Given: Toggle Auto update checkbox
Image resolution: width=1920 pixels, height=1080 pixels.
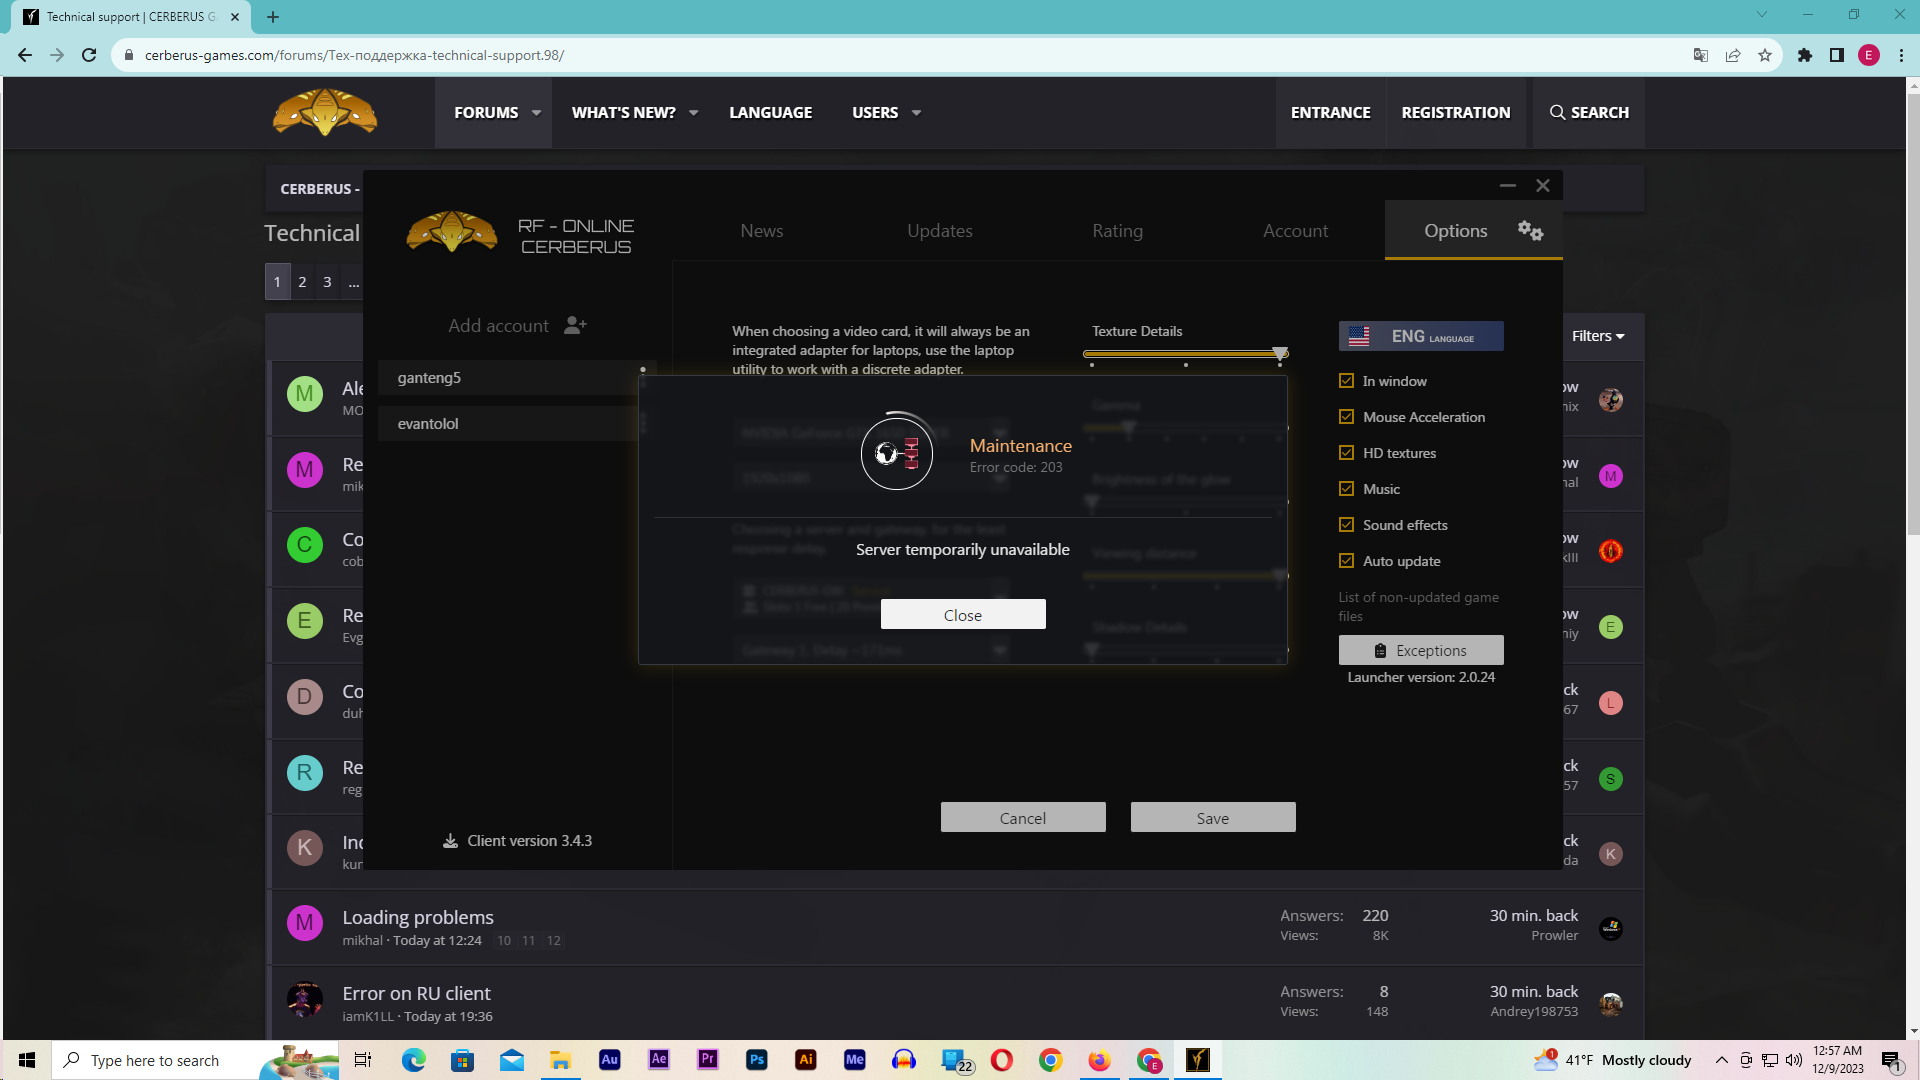Looking at the screenshot, I should click(x=1346, y=561).
